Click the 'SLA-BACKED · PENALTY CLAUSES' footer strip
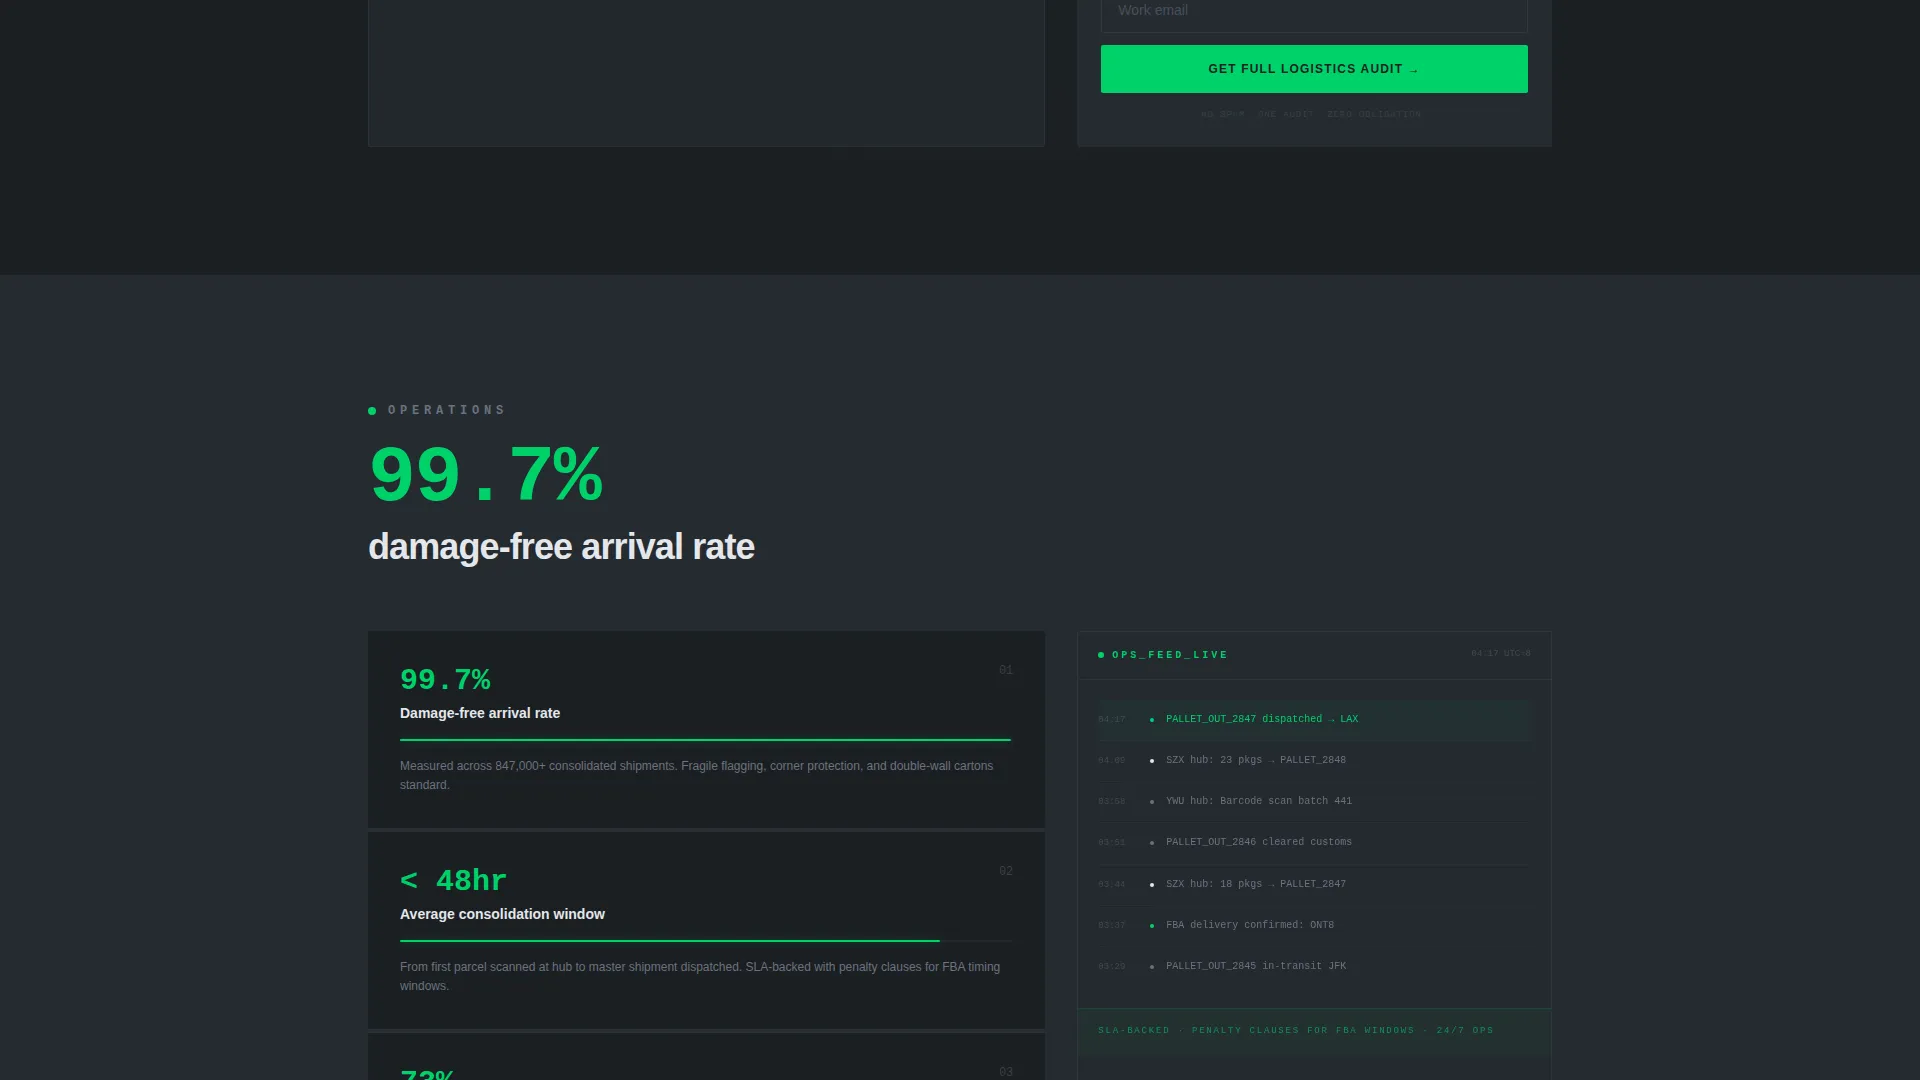1920x1080 pixels. pos(1314,1032)
